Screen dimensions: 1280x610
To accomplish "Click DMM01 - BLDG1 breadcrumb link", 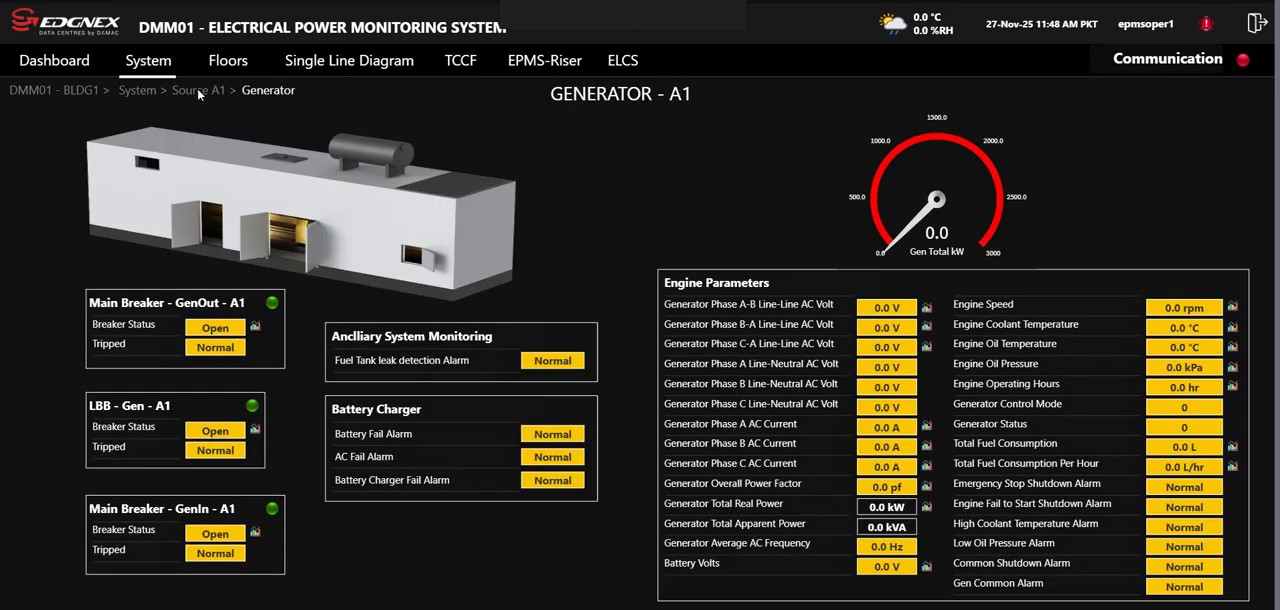I will pos(54,90).
